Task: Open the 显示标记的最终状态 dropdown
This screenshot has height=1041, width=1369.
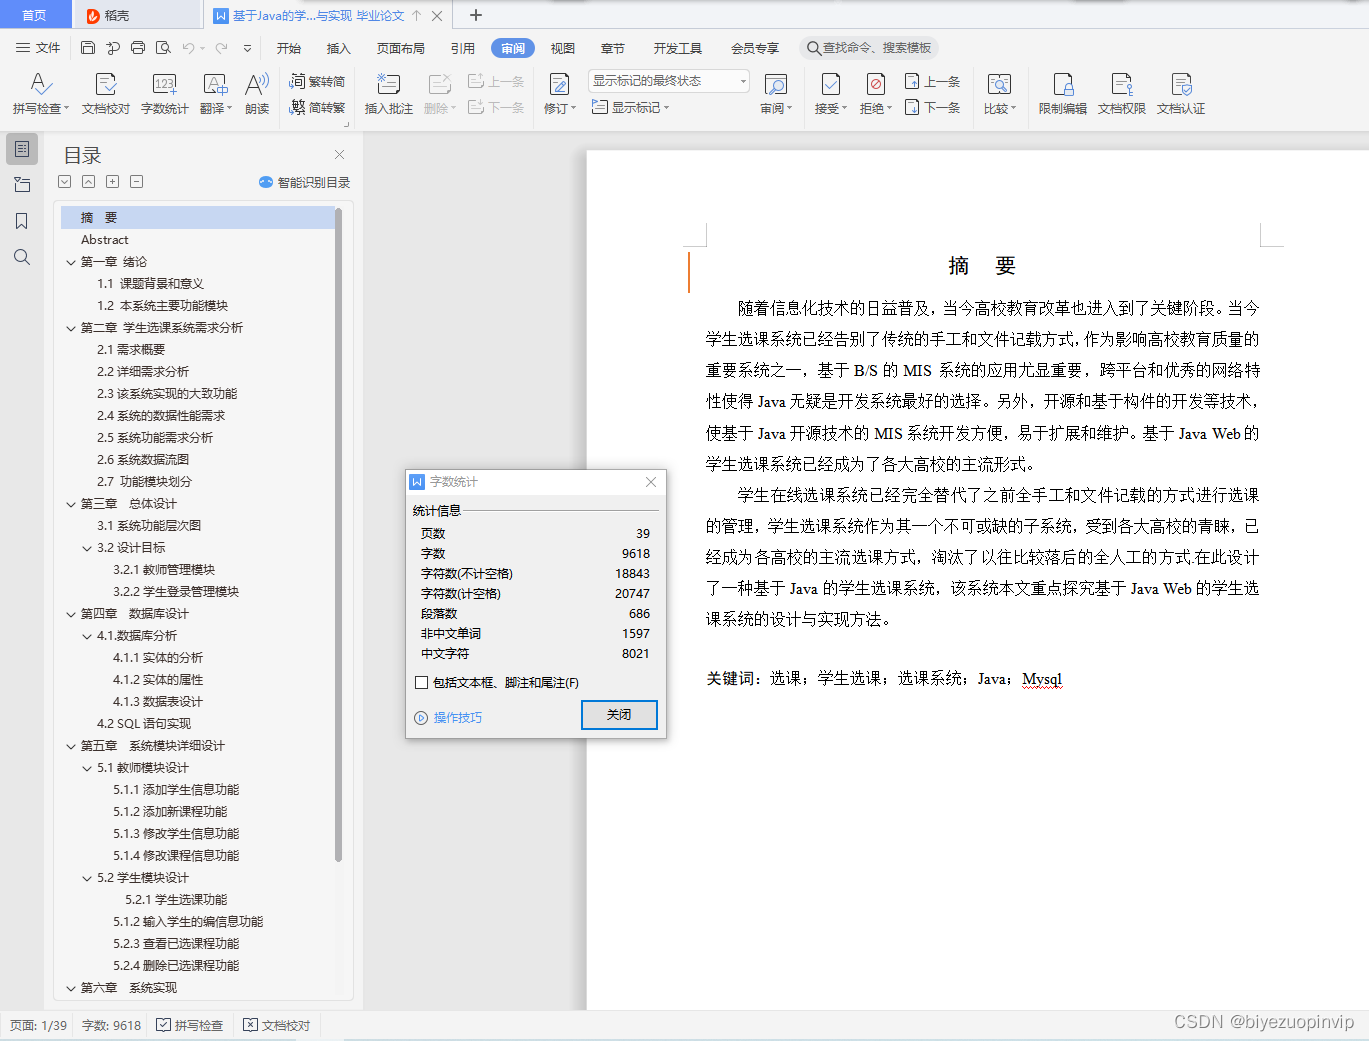Action: tap(742, 80)
